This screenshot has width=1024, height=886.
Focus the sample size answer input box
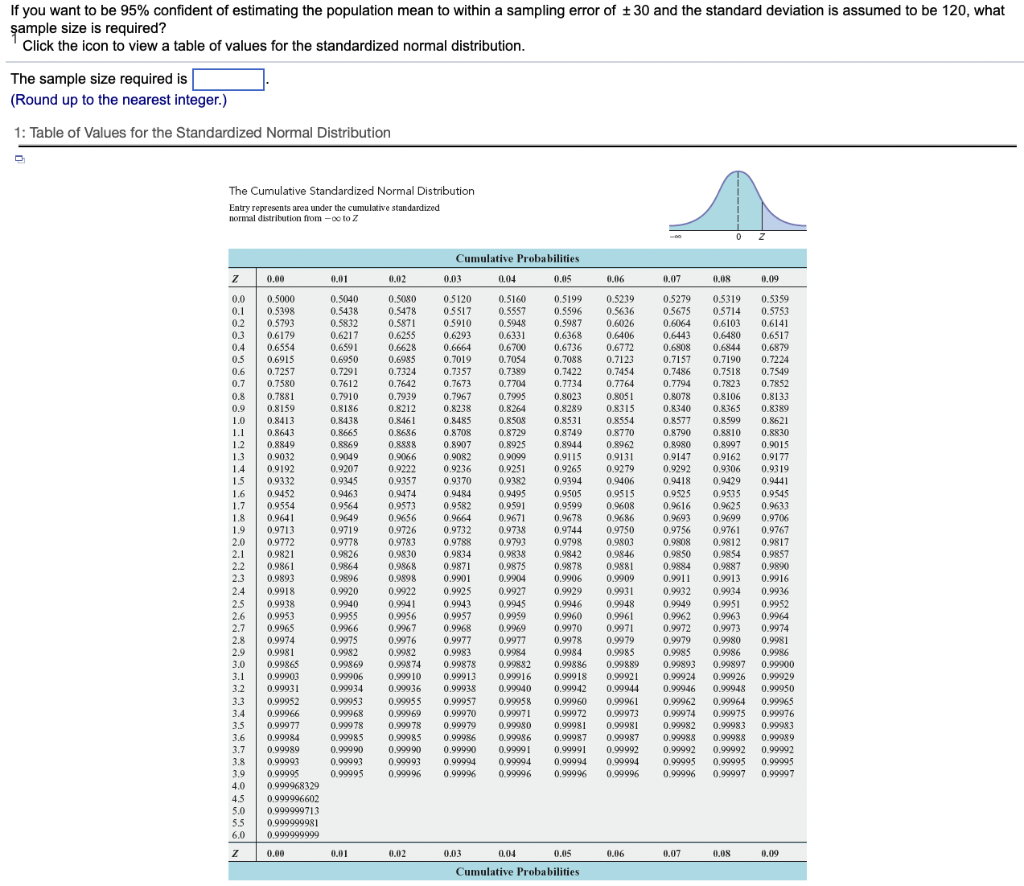(228, 80)
